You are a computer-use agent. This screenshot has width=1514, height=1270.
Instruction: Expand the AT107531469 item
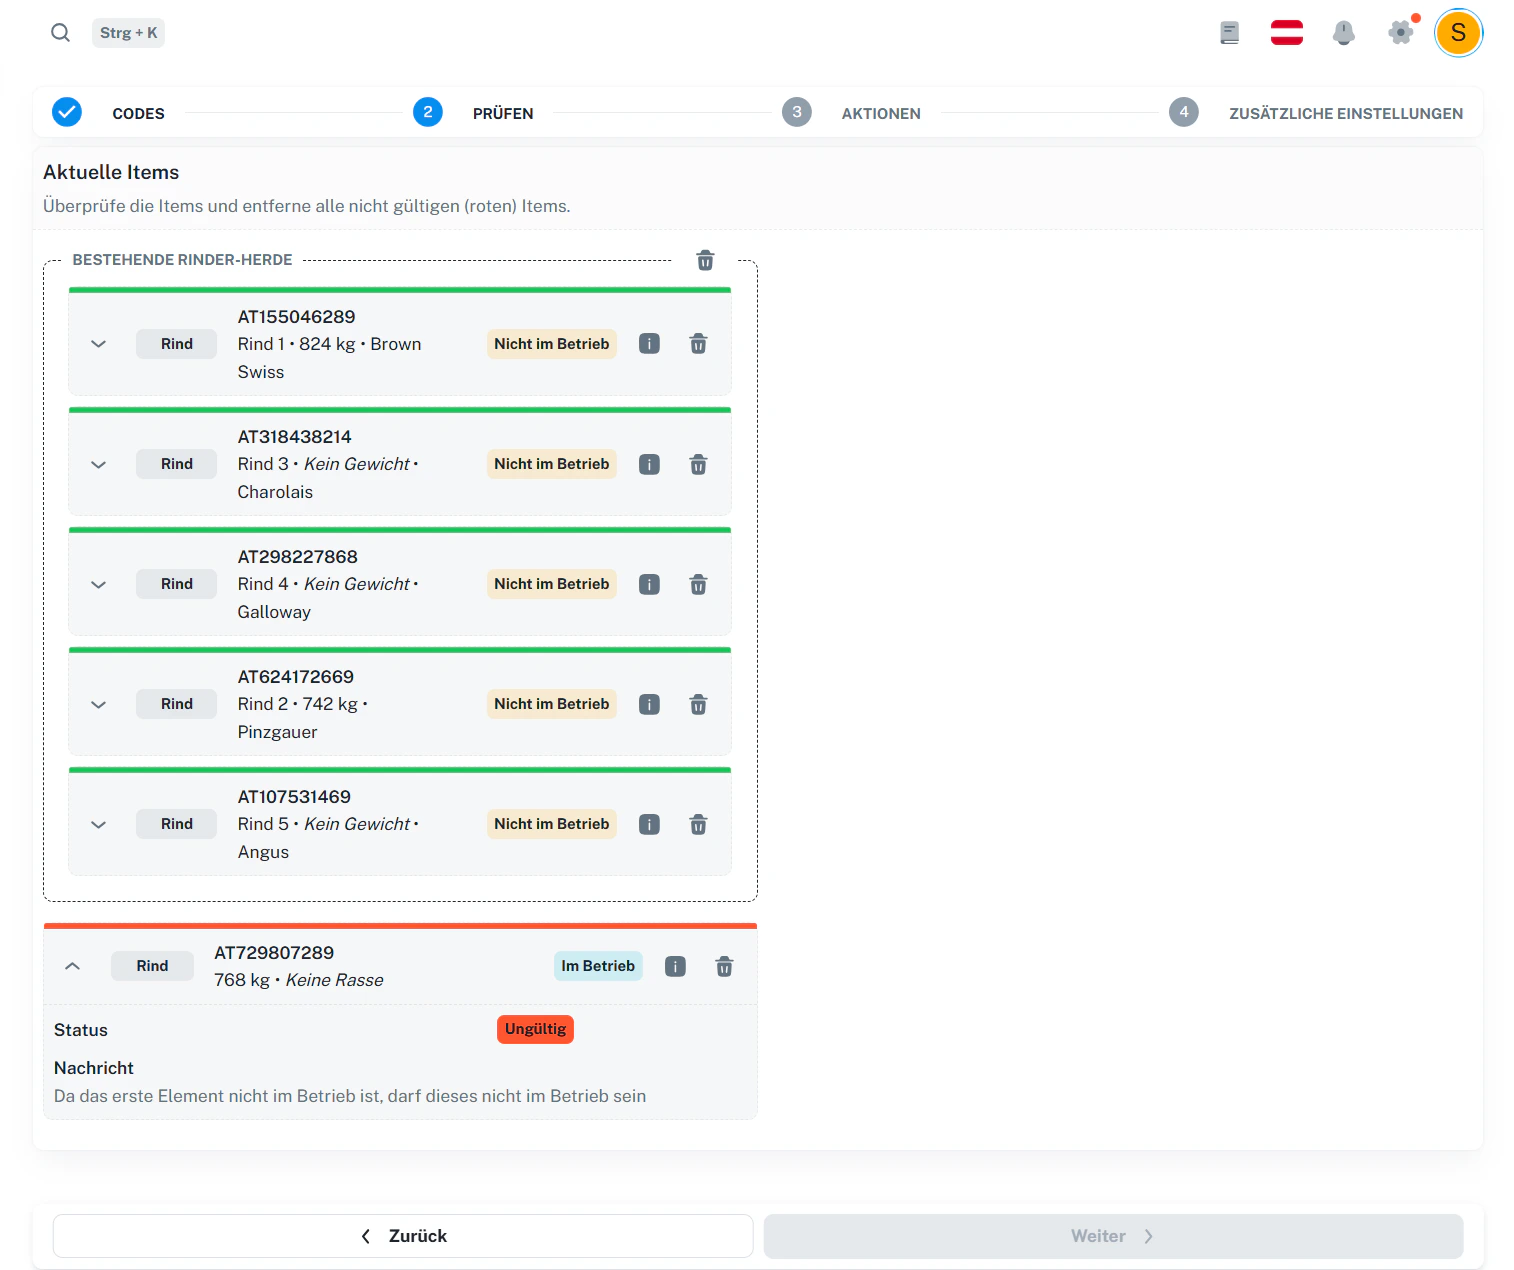pyautogui.click(x=98, y=824)
